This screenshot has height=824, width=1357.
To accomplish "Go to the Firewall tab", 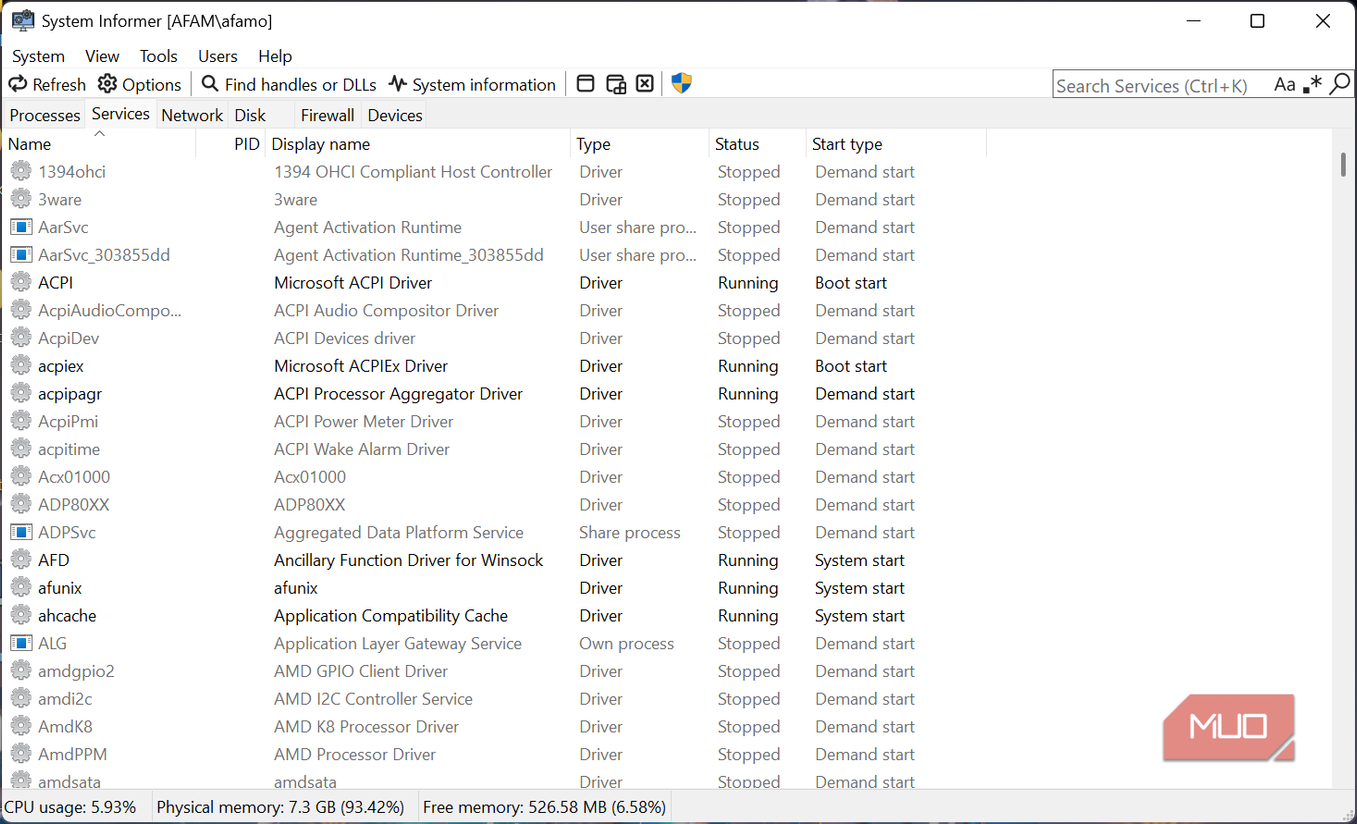I will click(x=327, y=115).
